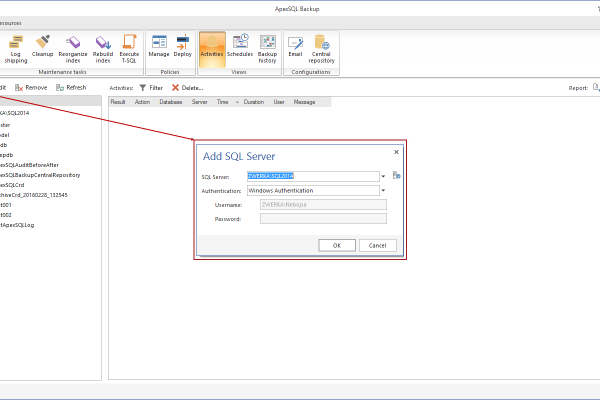Sort by the Result column
Image resolution: width=600 pixels, height=400 pixels.
tap(118, 102)
